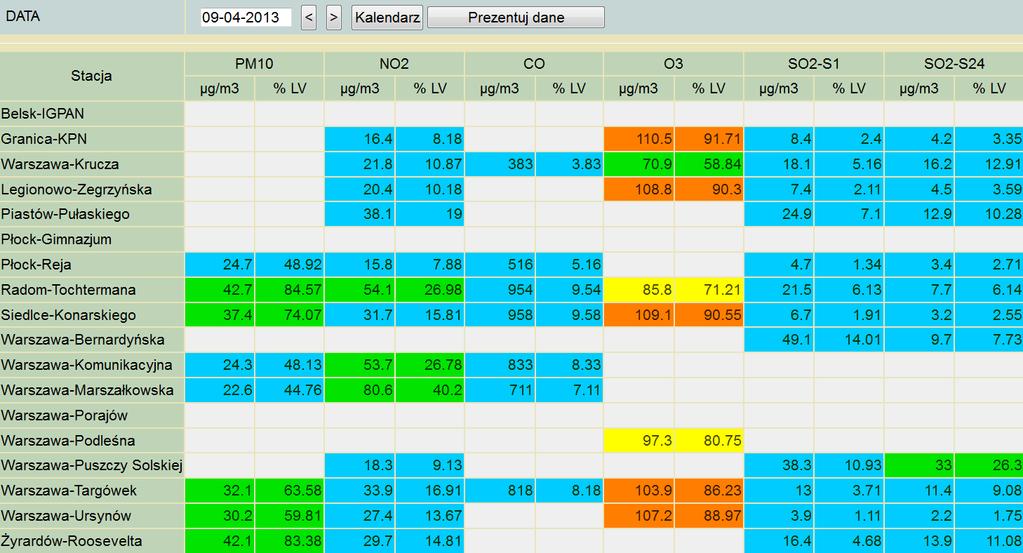
Task: Select the Stacja column header
Action: [91, 76]
